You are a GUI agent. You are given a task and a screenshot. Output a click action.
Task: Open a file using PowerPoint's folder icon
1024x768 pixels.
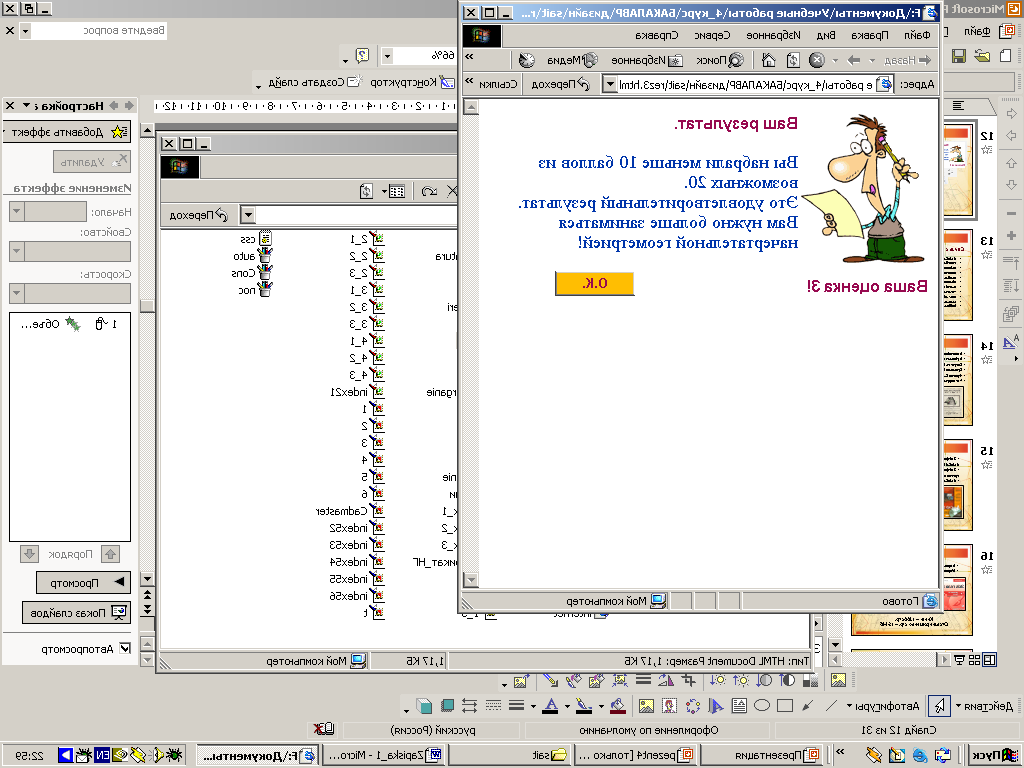[x=982, y=56]
